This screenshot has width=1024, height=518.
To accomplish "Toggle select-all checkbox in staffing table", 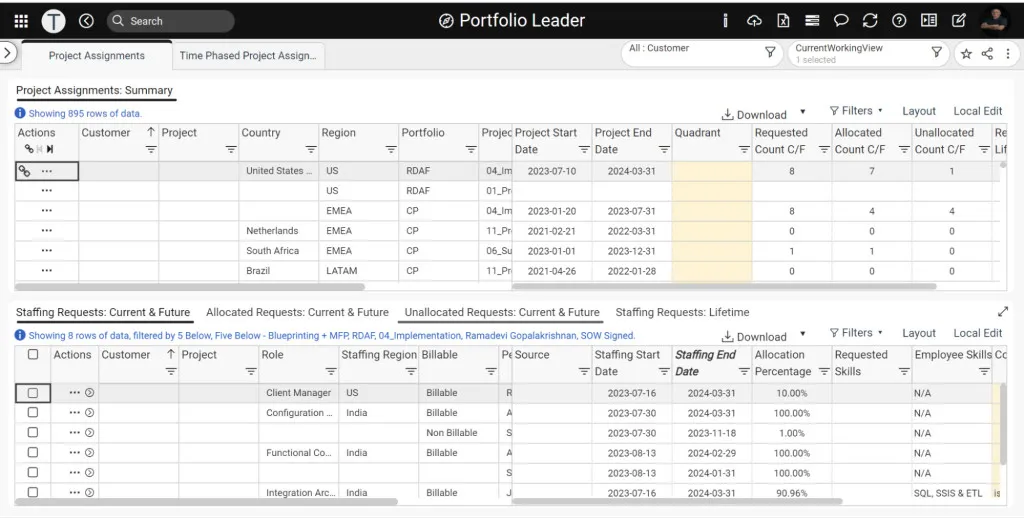I will pyautogui.click(x=33, y=355).
